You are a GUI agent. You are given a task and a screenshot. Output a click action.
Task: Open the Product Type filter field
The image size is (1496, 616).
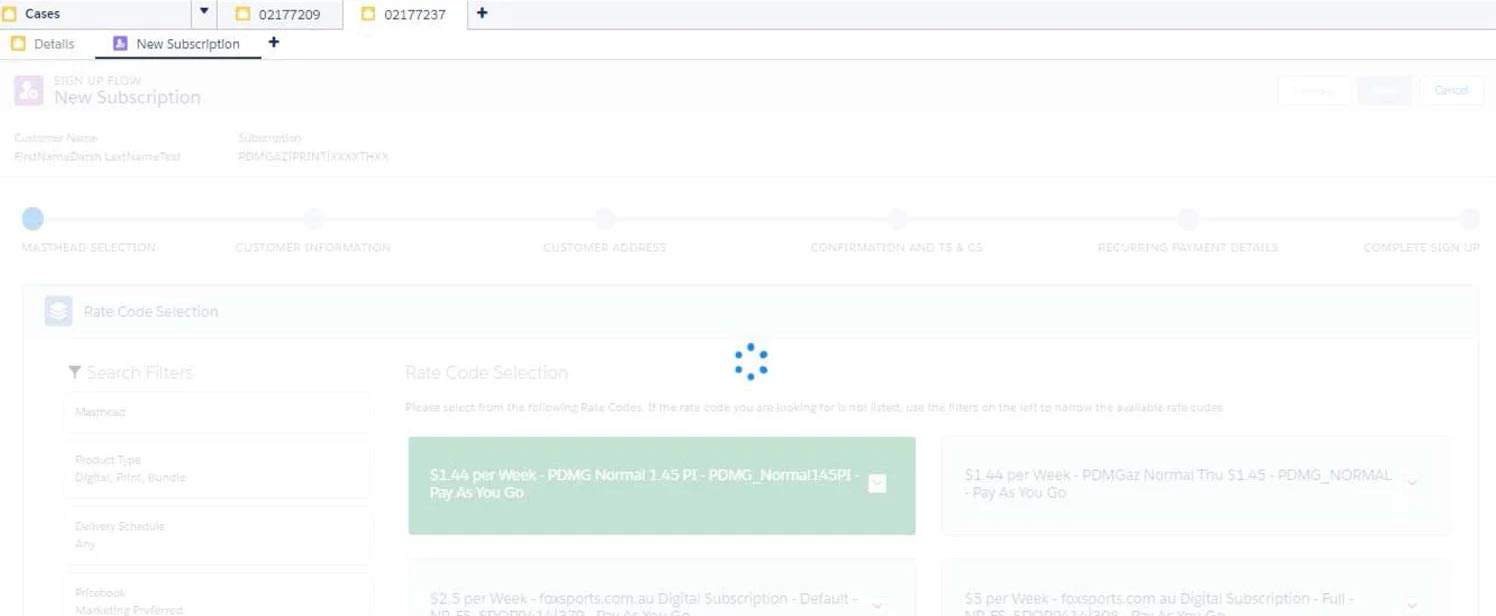(x=218, y=469)
